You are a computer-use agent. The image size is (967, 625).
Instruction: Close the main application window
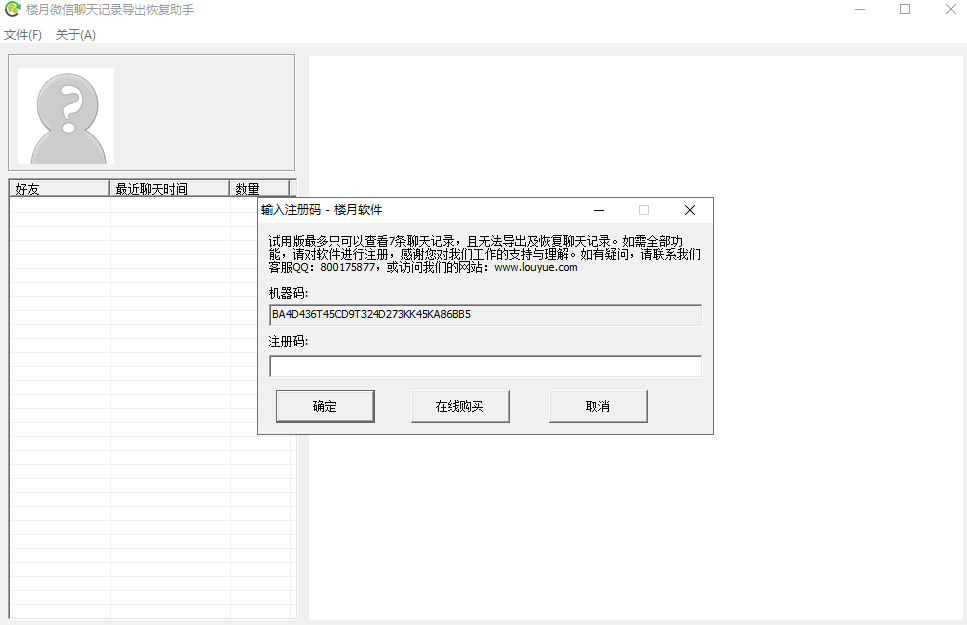pyautogui.click(x=950, y=9)
